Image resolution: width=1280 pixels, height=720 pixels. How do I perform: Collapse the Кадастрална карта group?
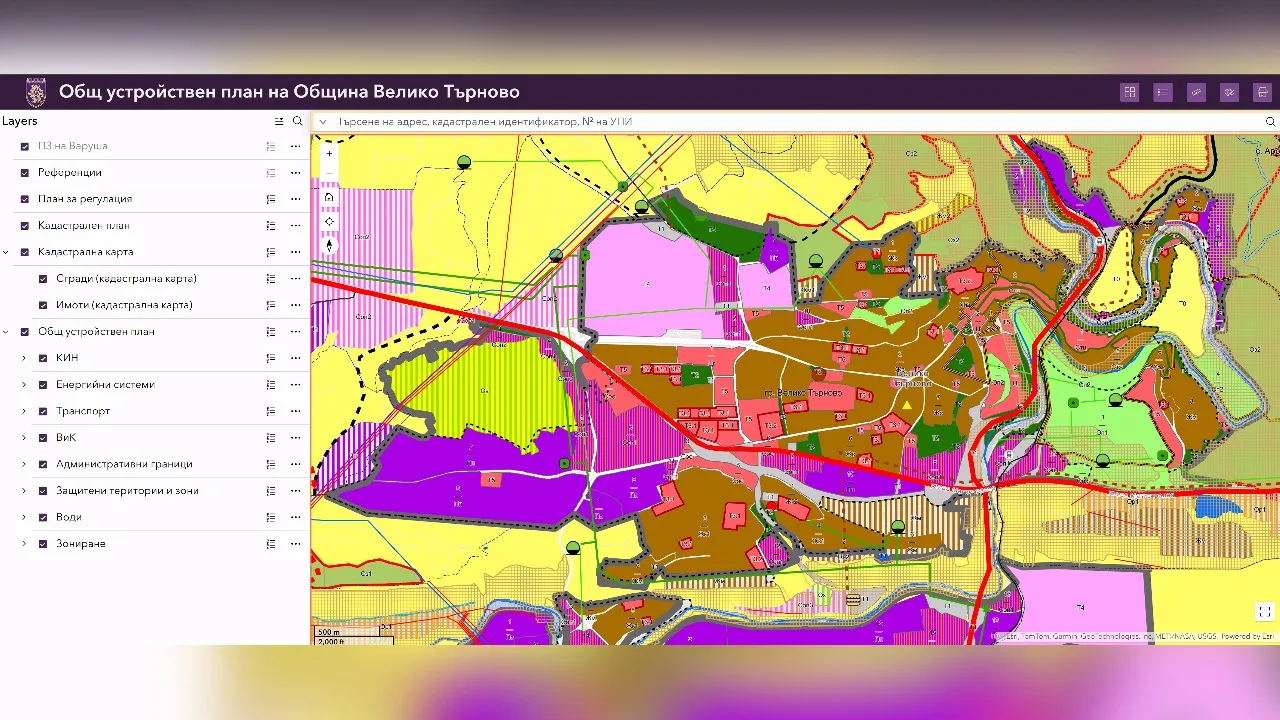click(x=7, y=252)
